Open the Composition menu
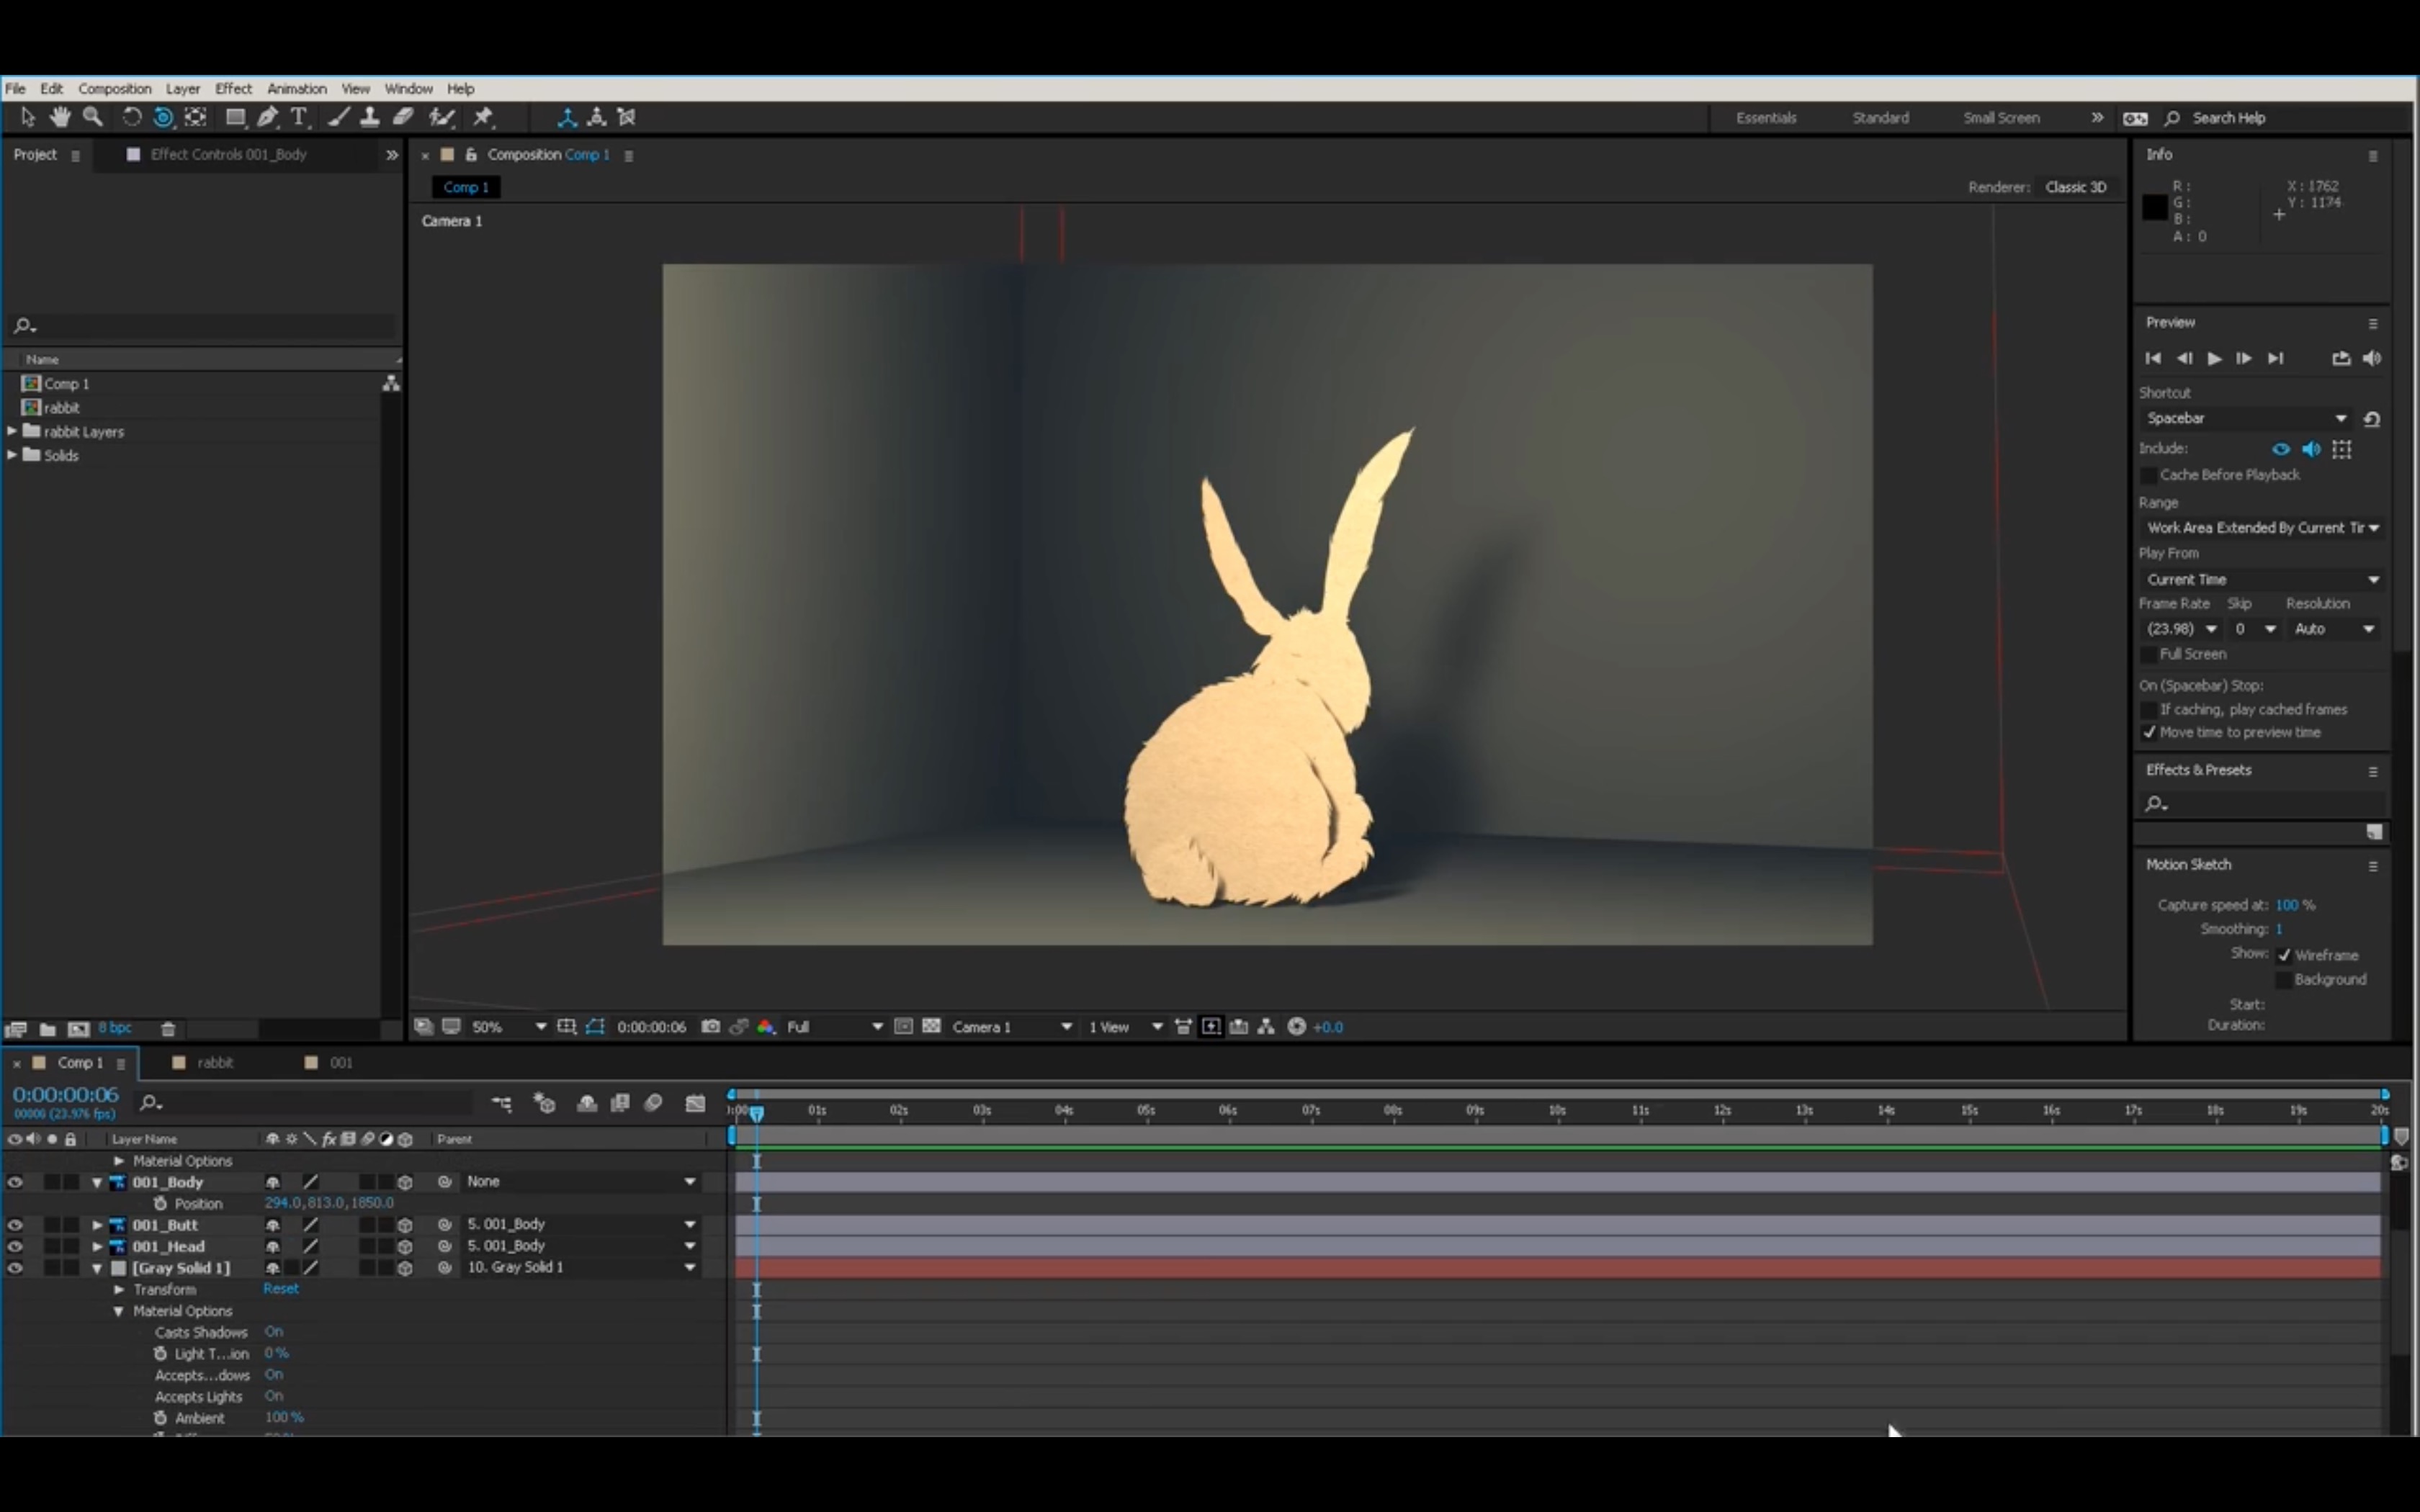Image resolution: width=2420 pixels, height=1512 pixels. 114,88
